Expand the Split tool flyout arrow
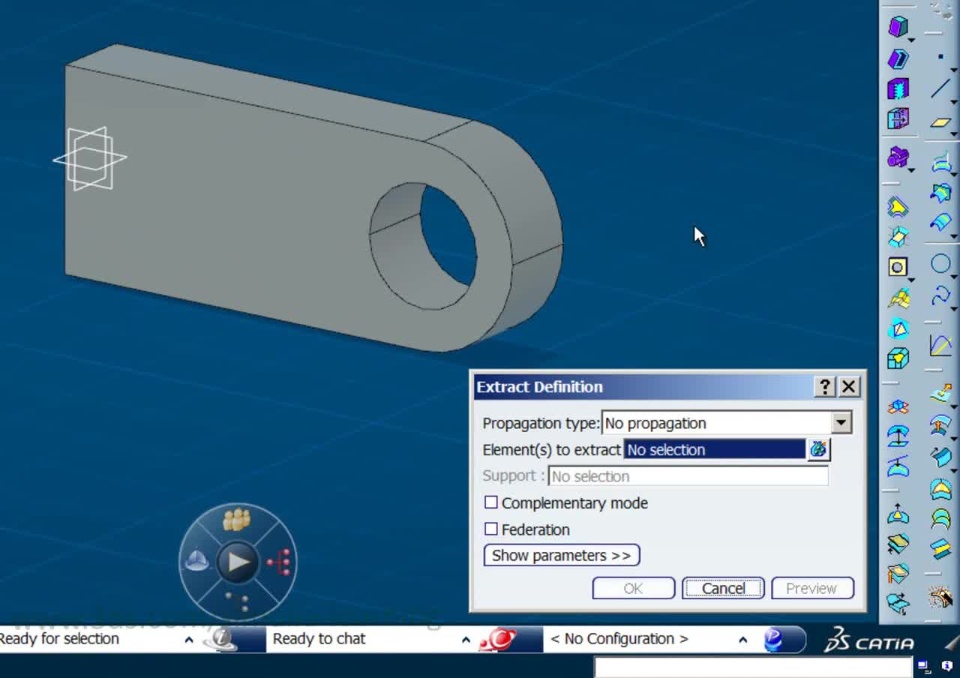The height and width of the screenshot is (678, 960). click(x=911, y=39)
